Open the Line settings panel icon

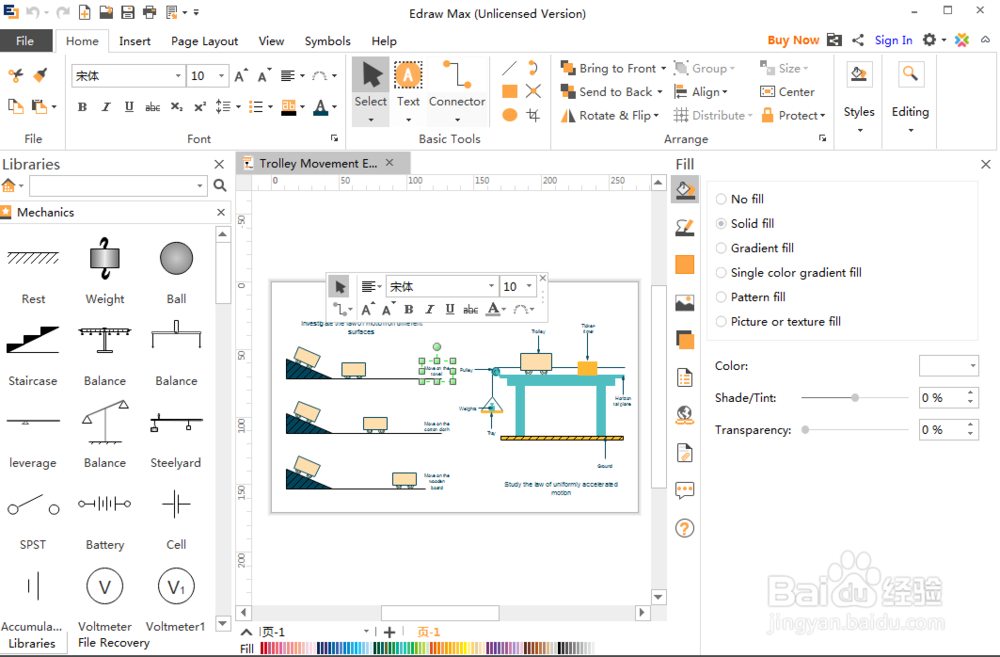tap(685, 227)
